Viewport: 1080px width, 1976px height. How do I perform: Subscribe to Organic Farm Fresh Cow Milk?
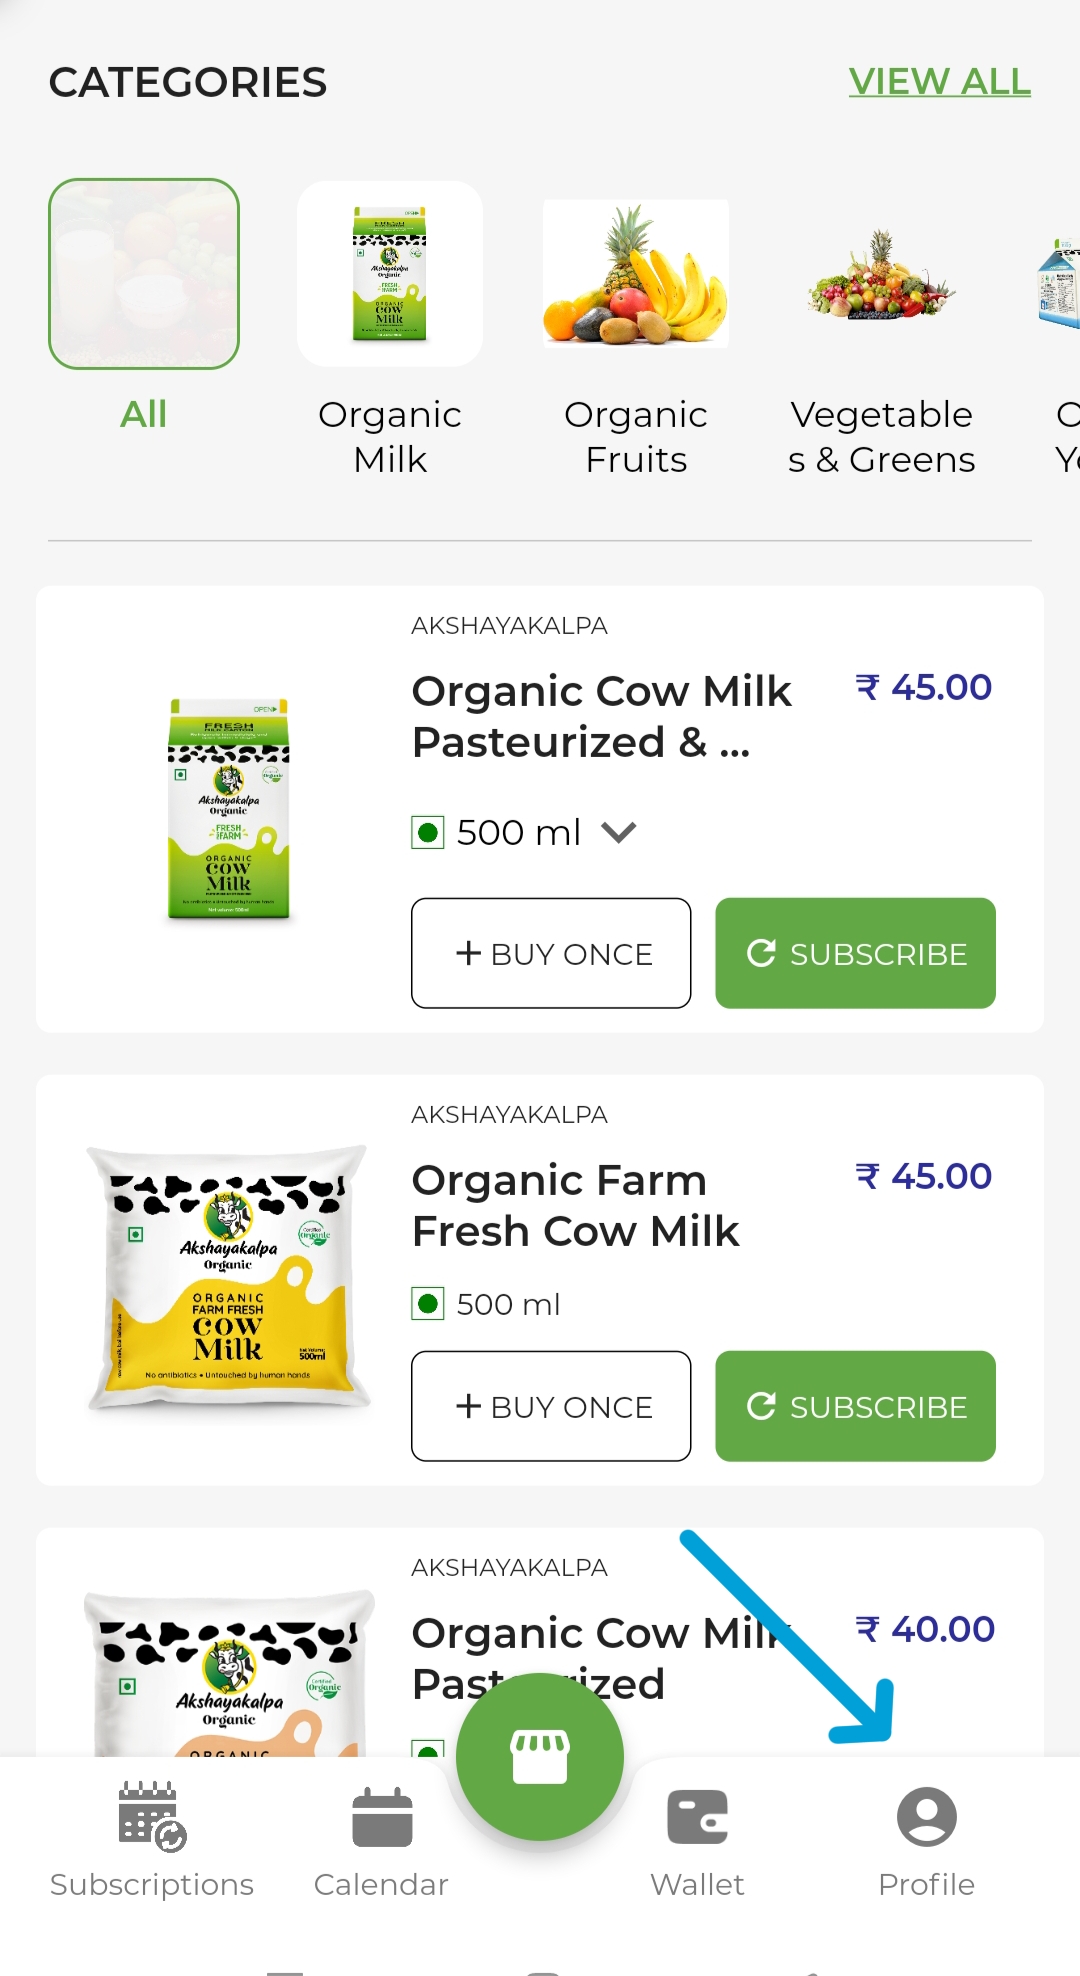pyautogui.click(x=855, y=1406)
